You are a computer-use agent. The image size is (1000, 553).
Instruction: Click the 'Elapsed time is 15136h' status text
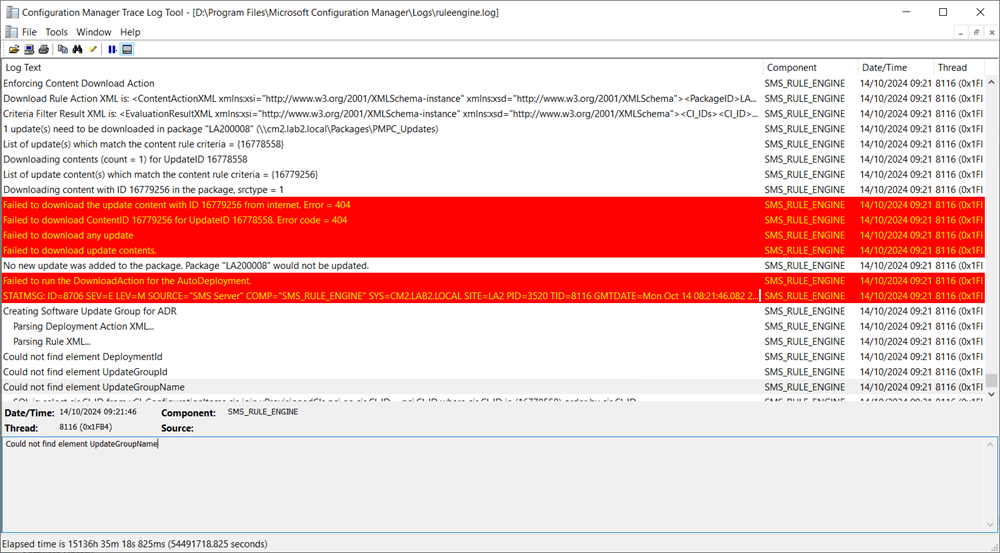135,544
